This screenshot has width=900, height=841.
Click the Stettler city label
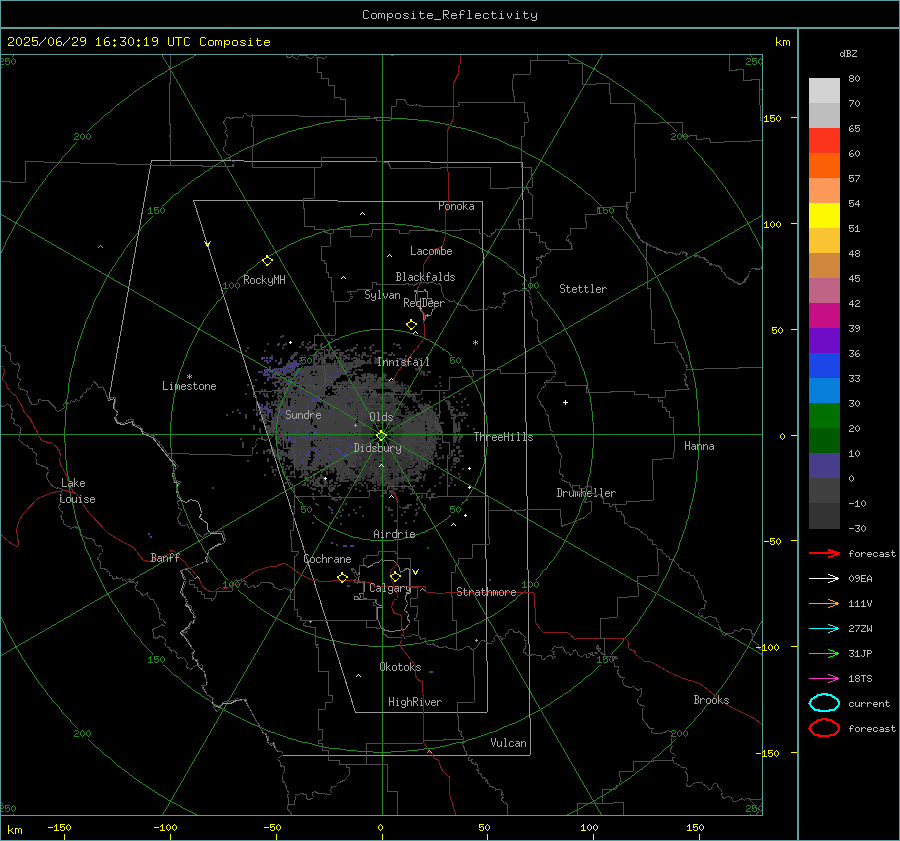[583, 289]
